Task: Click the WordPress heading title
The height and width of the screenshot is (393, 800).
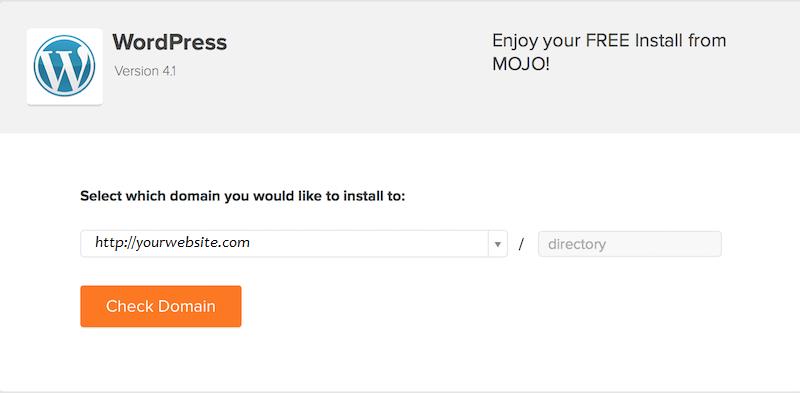Action: click(170, 42)
